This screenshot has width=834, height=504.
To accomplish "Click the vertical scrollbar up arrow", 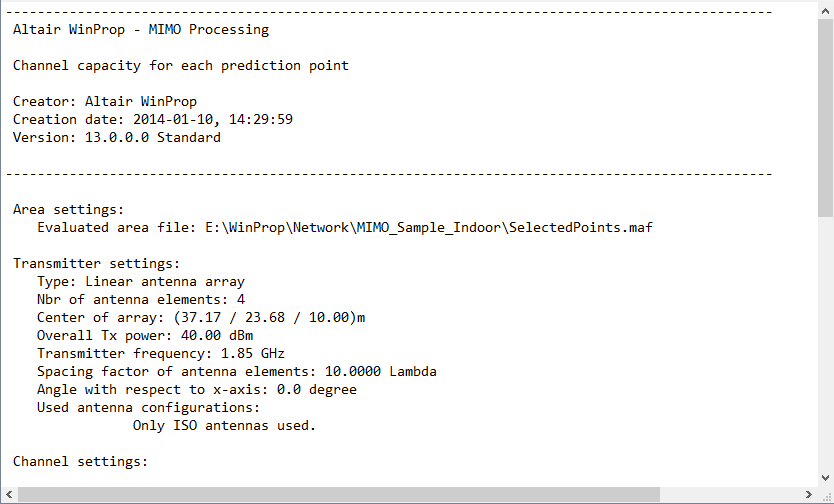I will tap(825, 9).
